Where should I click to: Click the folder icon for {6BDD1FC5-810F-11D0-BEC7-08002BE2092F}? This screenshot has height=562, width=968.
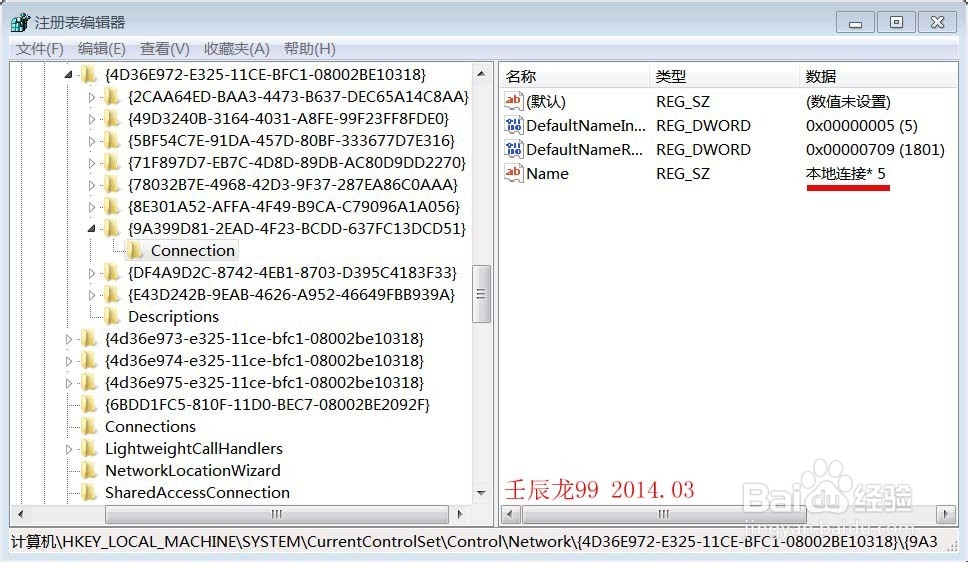(89, 405)
